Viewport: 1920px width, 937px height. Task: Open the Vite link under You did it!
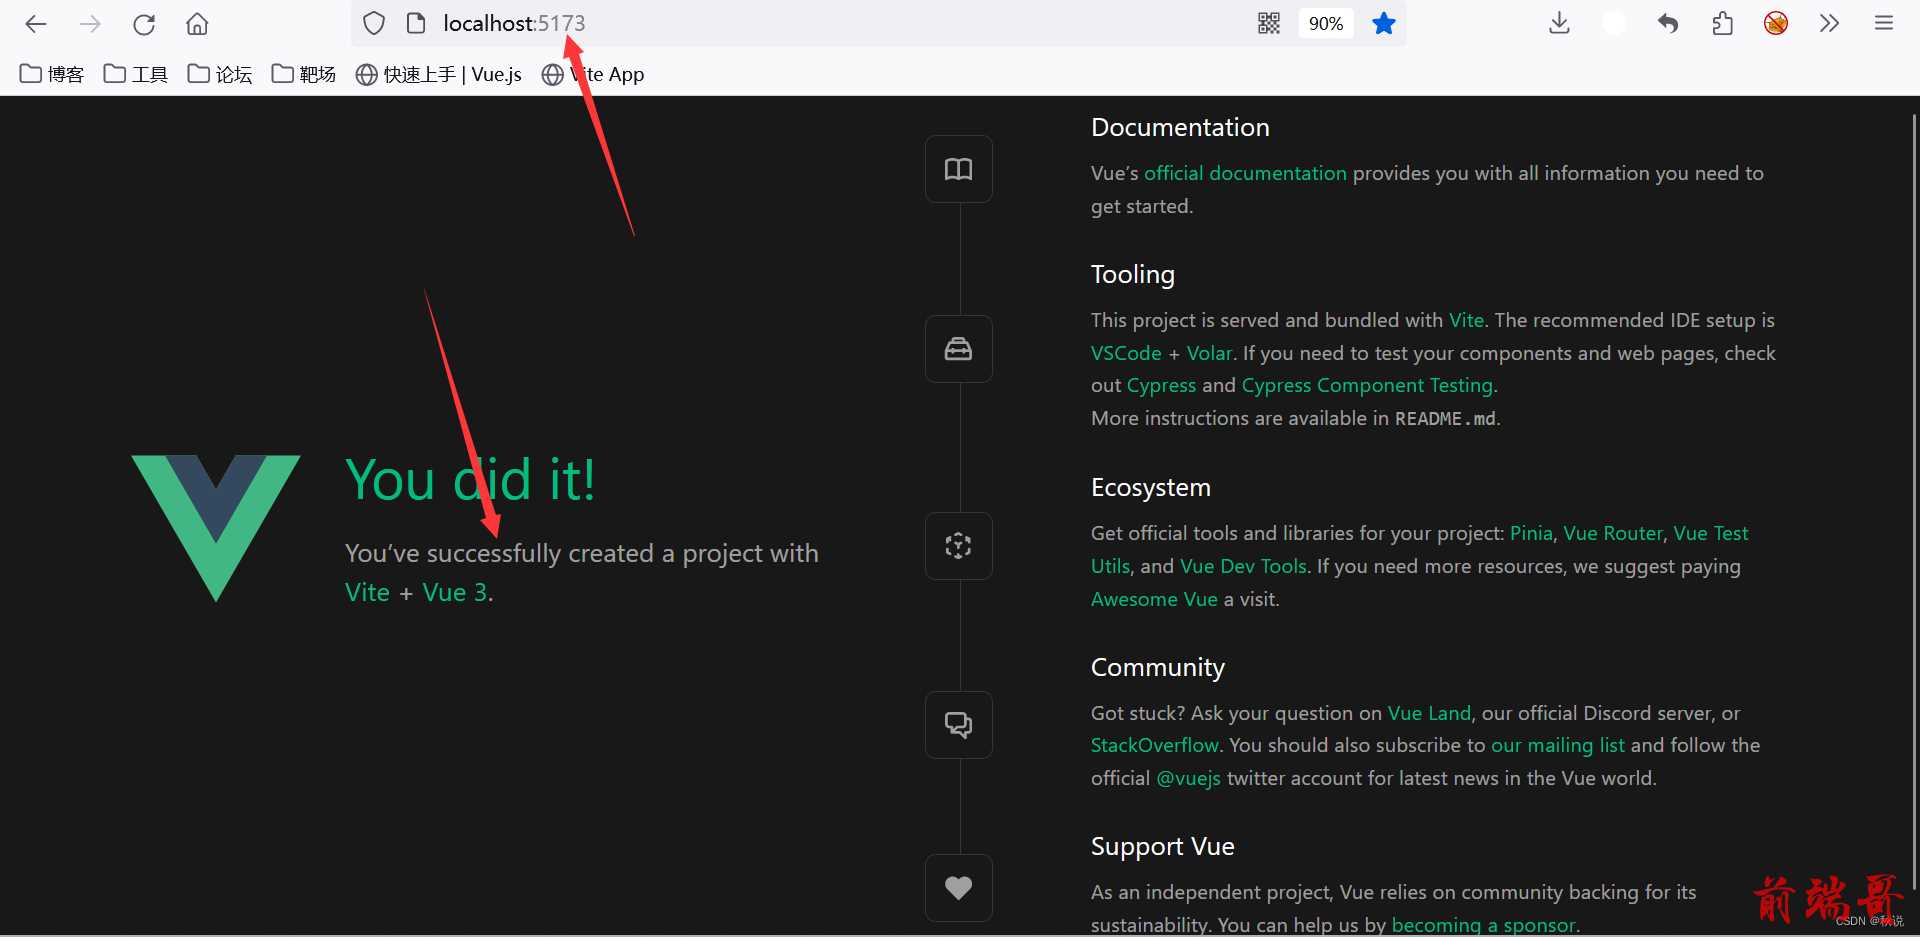367,592
